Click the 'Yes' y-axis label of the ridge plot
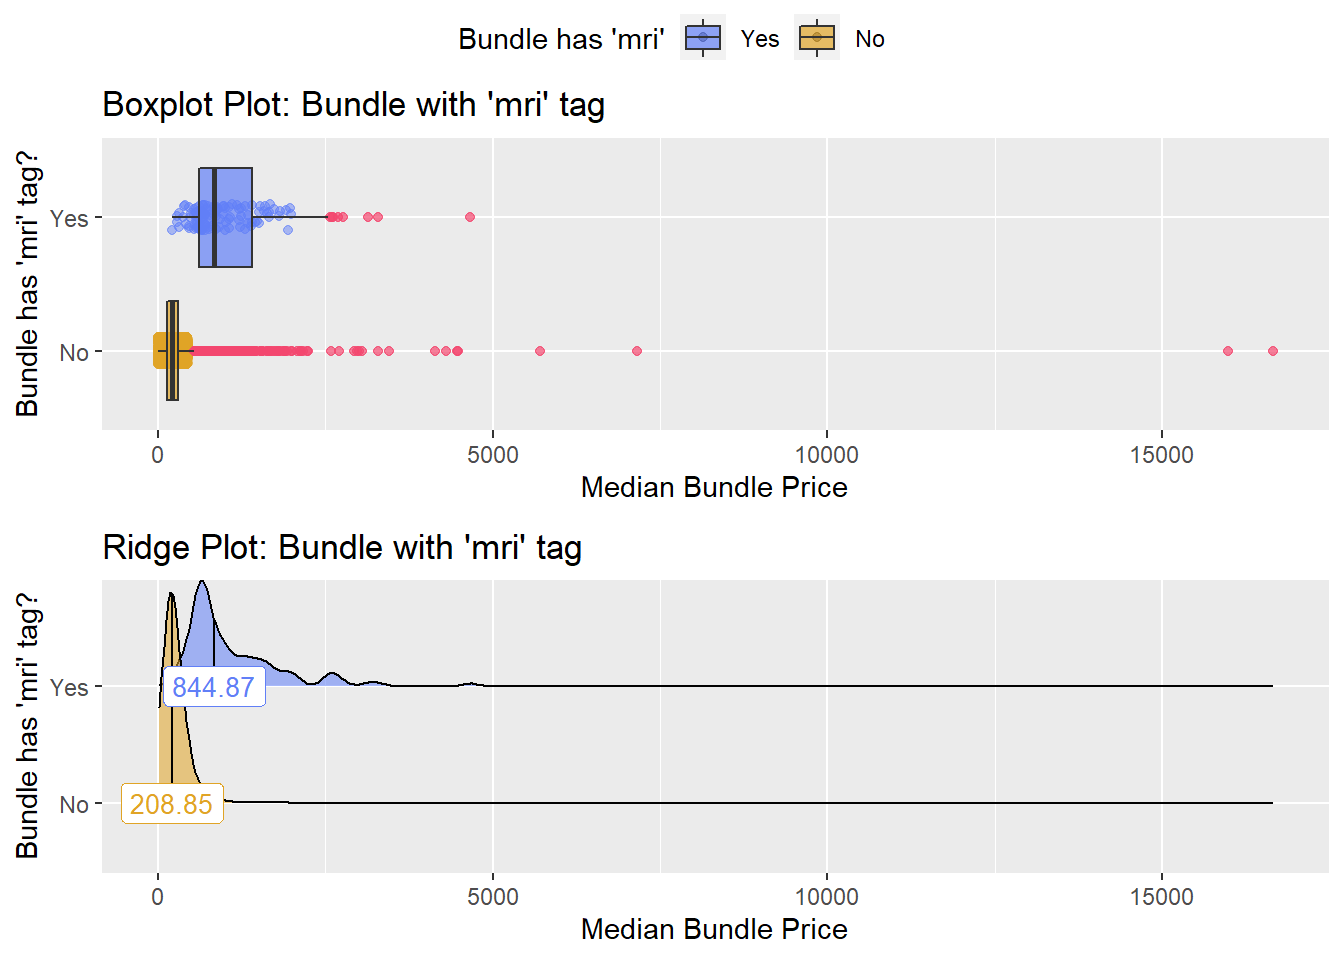The width and height of the screenshot is (1344, 960). click(69, 687)
